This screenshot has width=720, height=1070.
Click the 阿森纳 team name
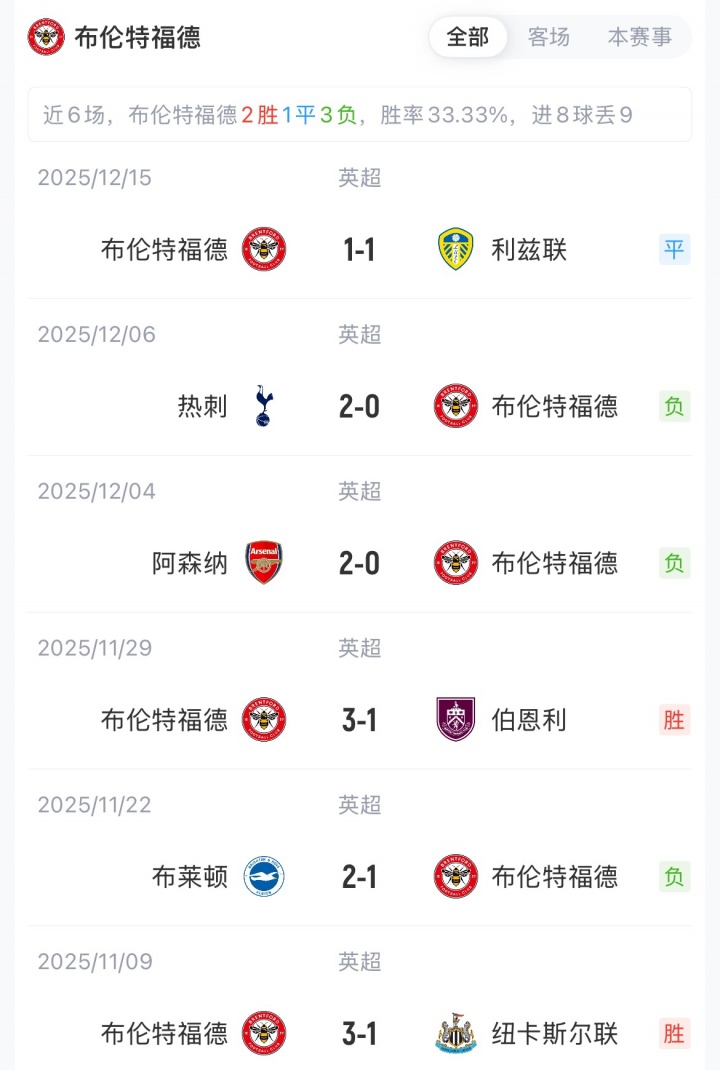[x=190, y=563]
